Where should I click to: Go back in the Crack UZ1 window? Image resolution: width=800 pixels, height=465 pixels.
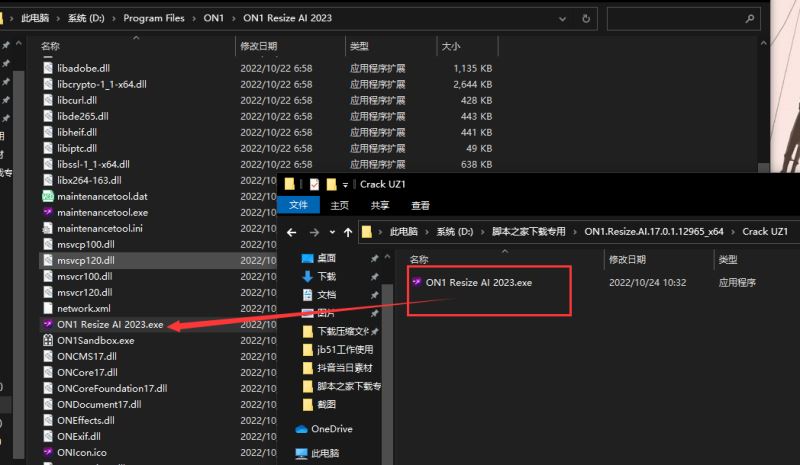click(x=291, y=232)
